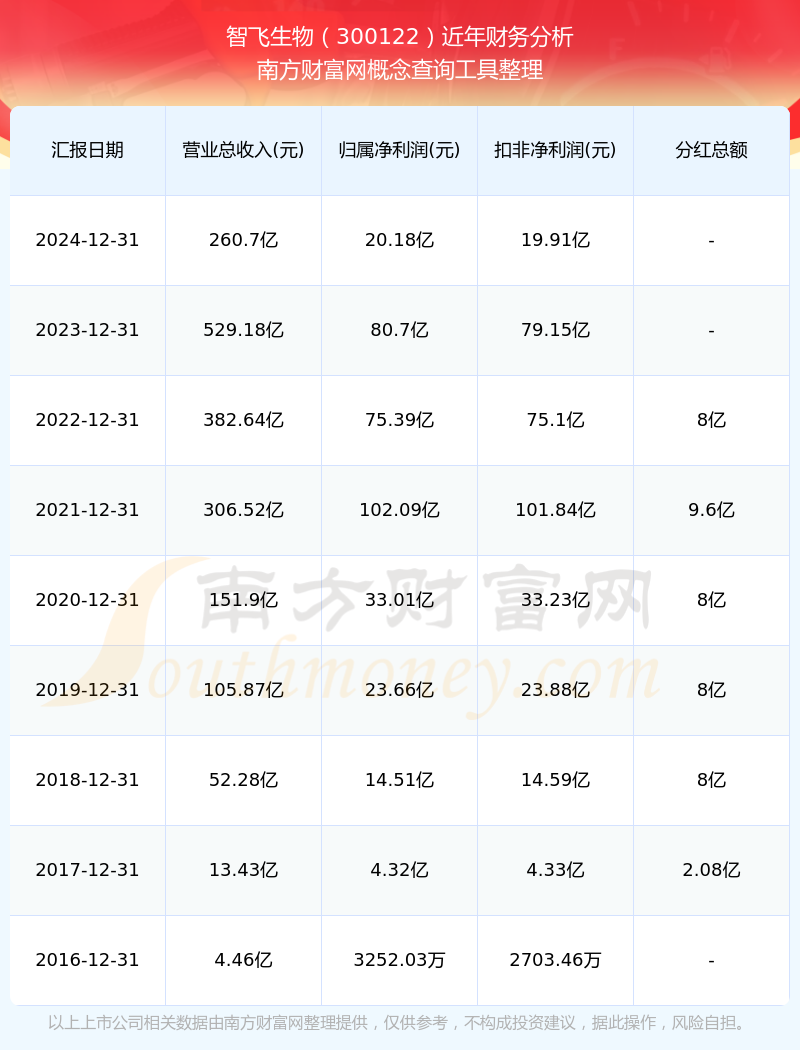Click net profit value 75.39亿
This screenshot has height=1050, width=800.
pos(400,420)
